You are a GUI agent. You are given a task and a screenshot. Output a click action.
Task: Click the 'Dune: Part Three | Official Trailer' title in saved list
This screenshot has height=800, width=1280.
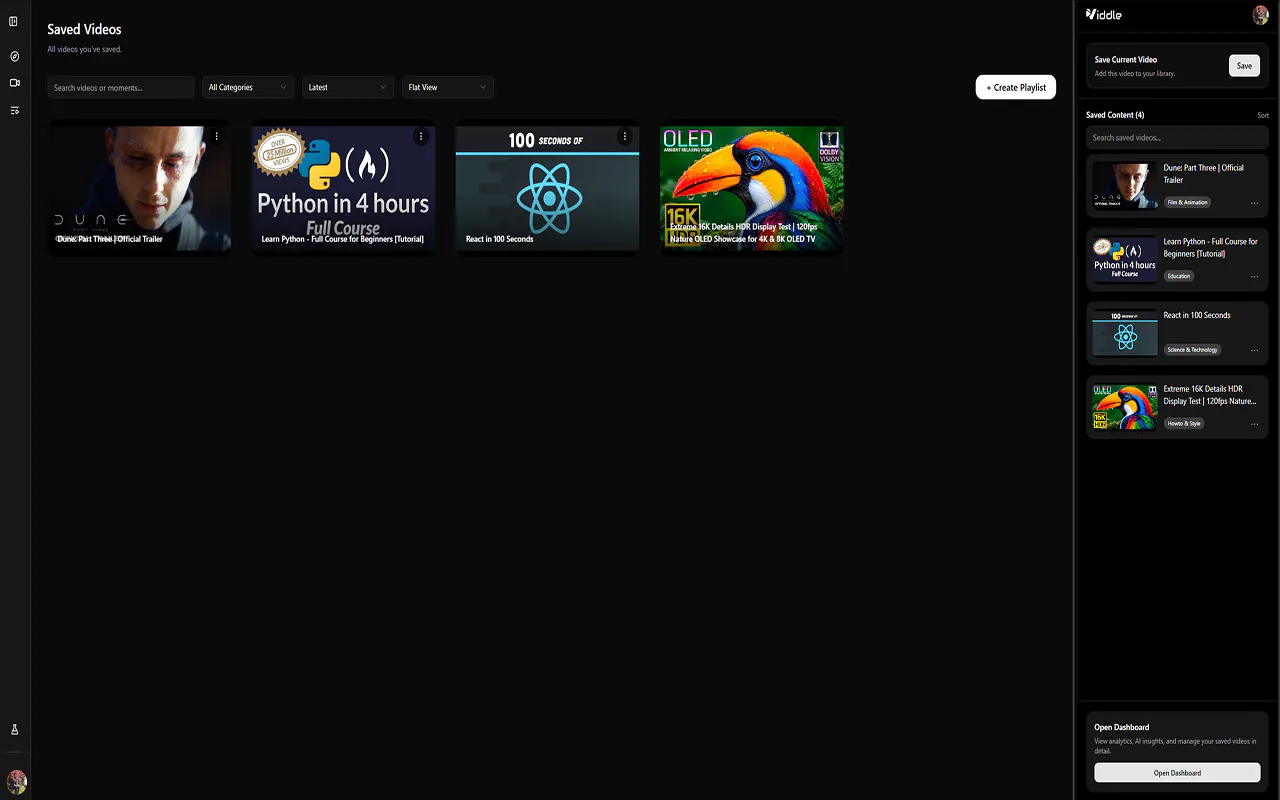(1204, 174)
